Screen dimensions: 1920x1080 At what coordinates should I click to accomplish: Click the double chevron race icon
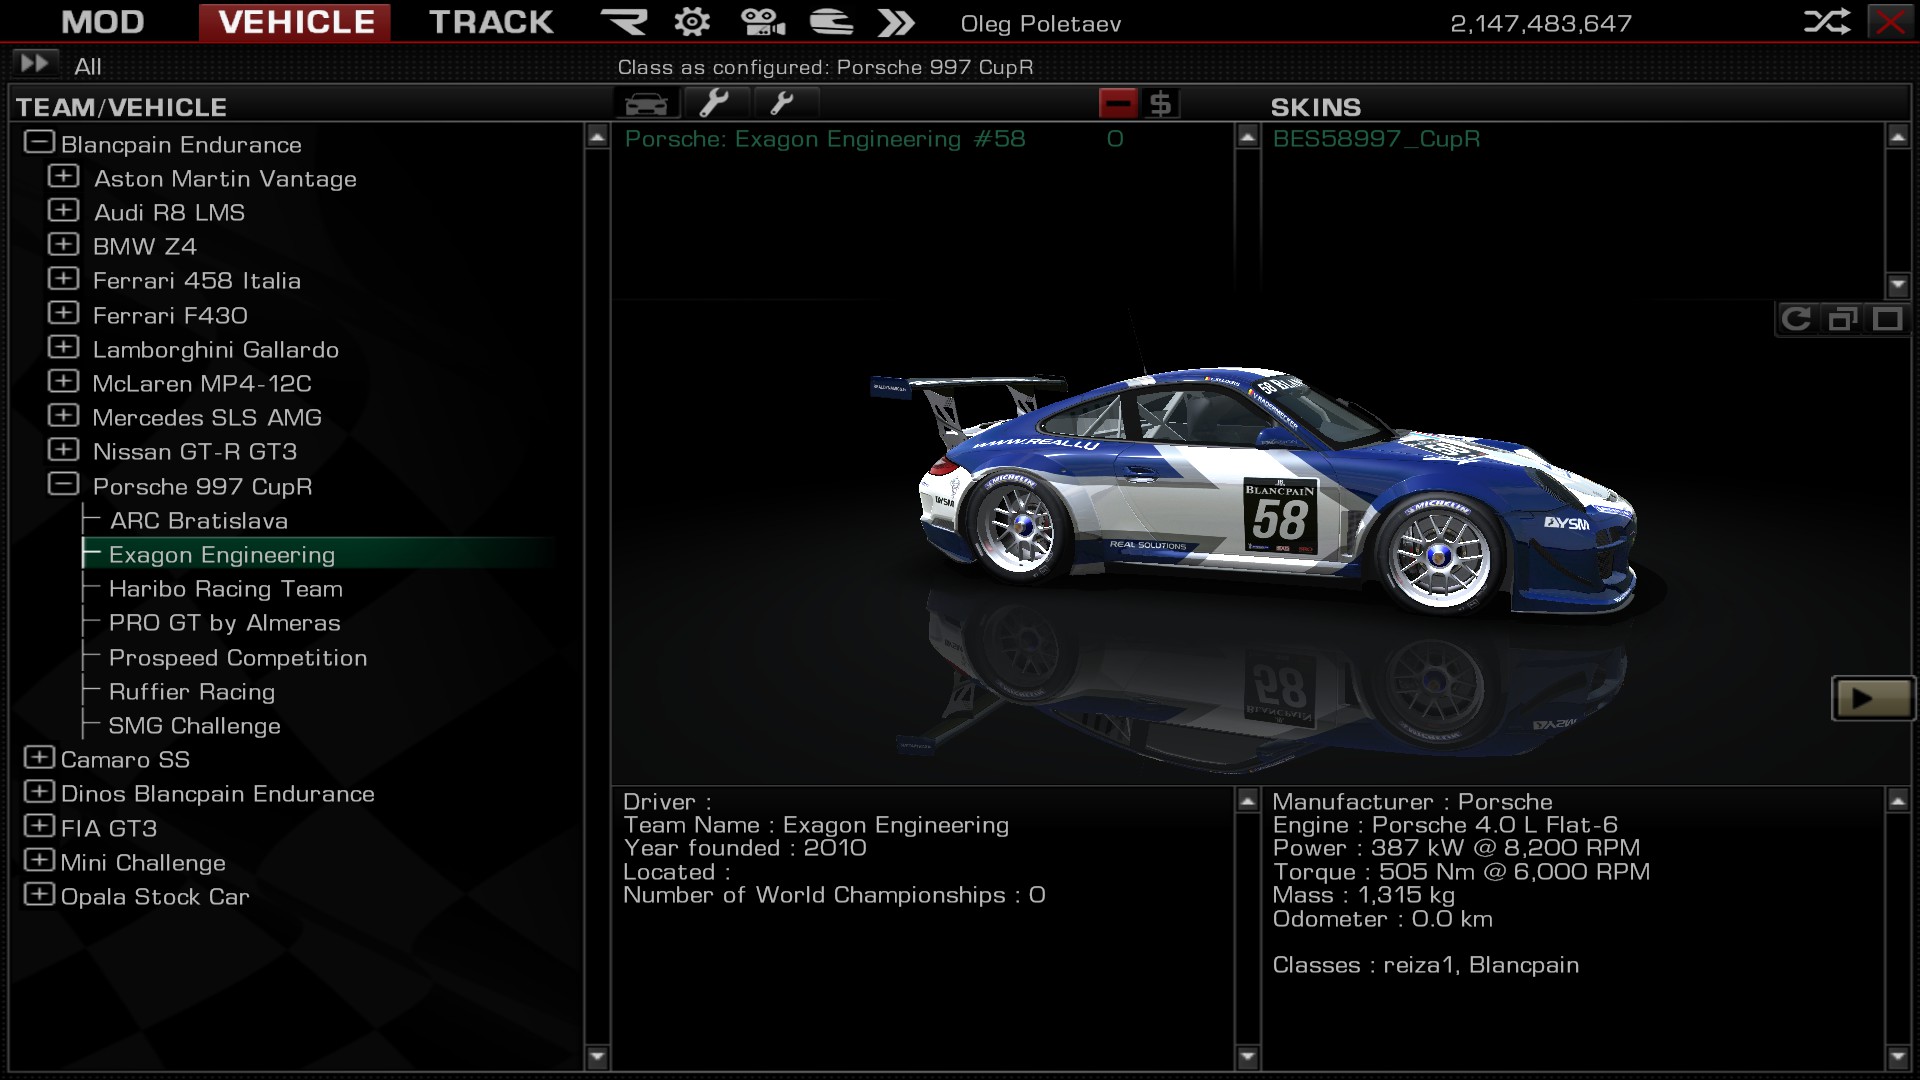click(x=896, y=22)
